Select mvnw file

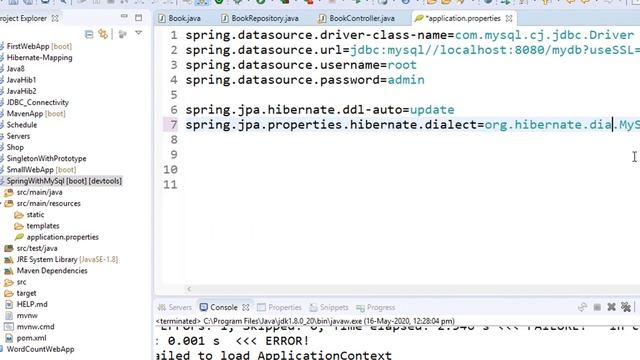[27, 316]
